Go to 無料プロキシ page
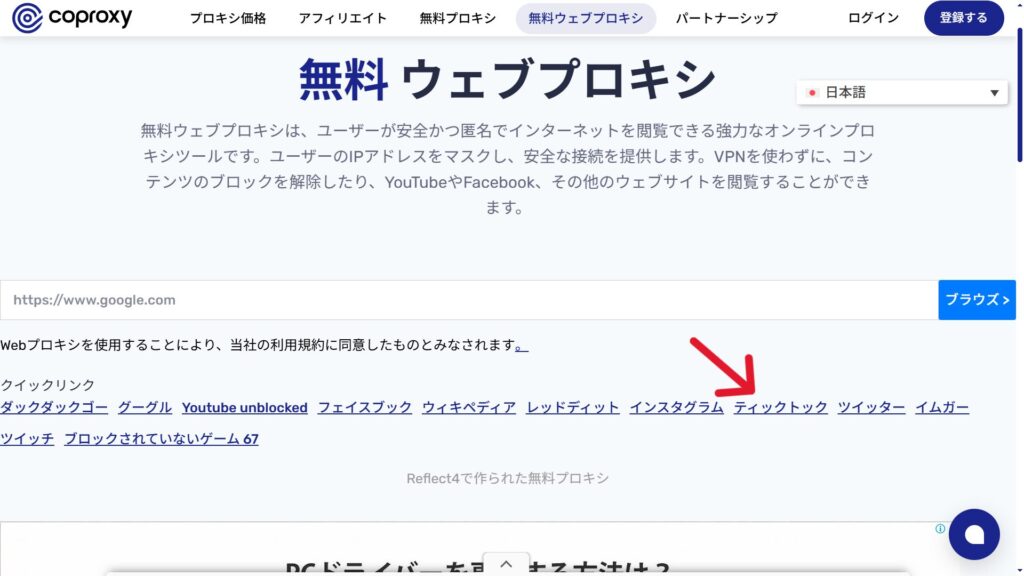 (x=457, y=18)
